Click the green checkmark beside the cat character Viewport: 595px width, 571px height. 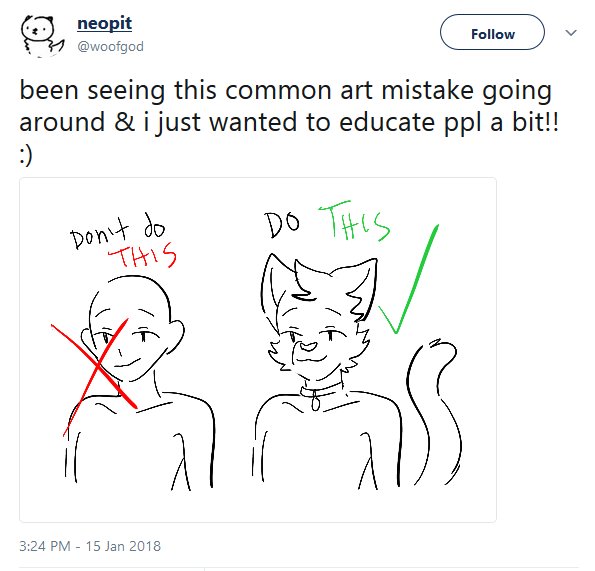[x=409, y=279]
